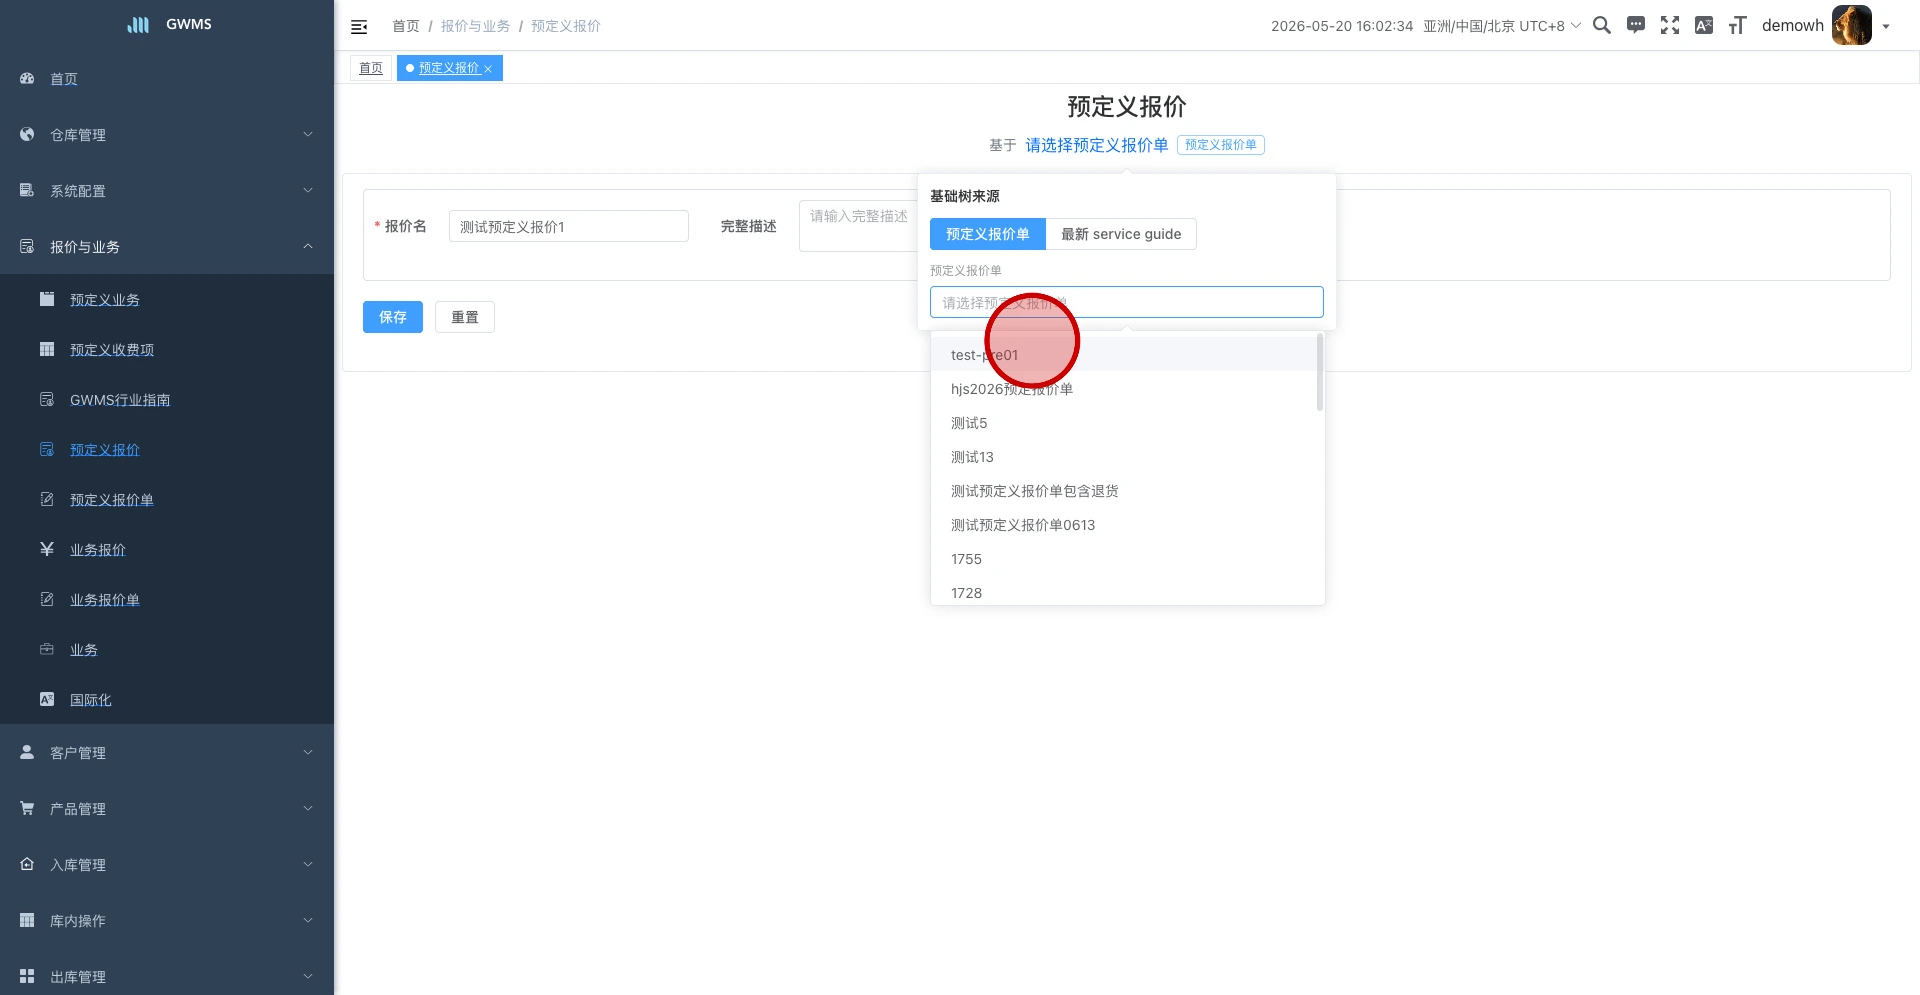This screenshot has width=1920, height=995.
Task: Click the 客户管理 person icon
Action: (x=27, y=752)
